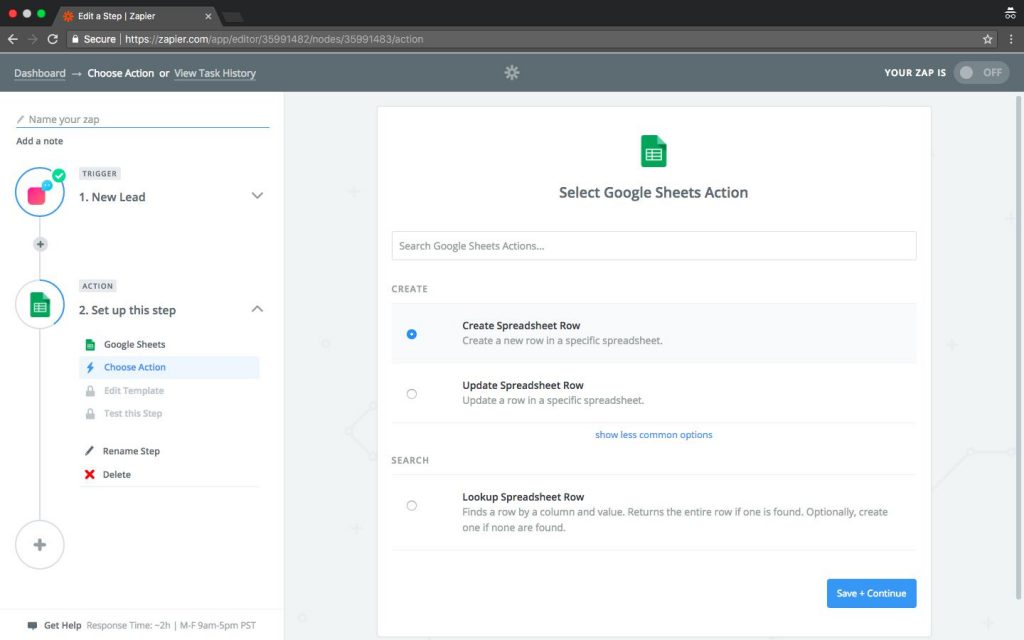The image size is (1024, 640).
Task: Expand the New Lead trigger step
Action: 257,195
